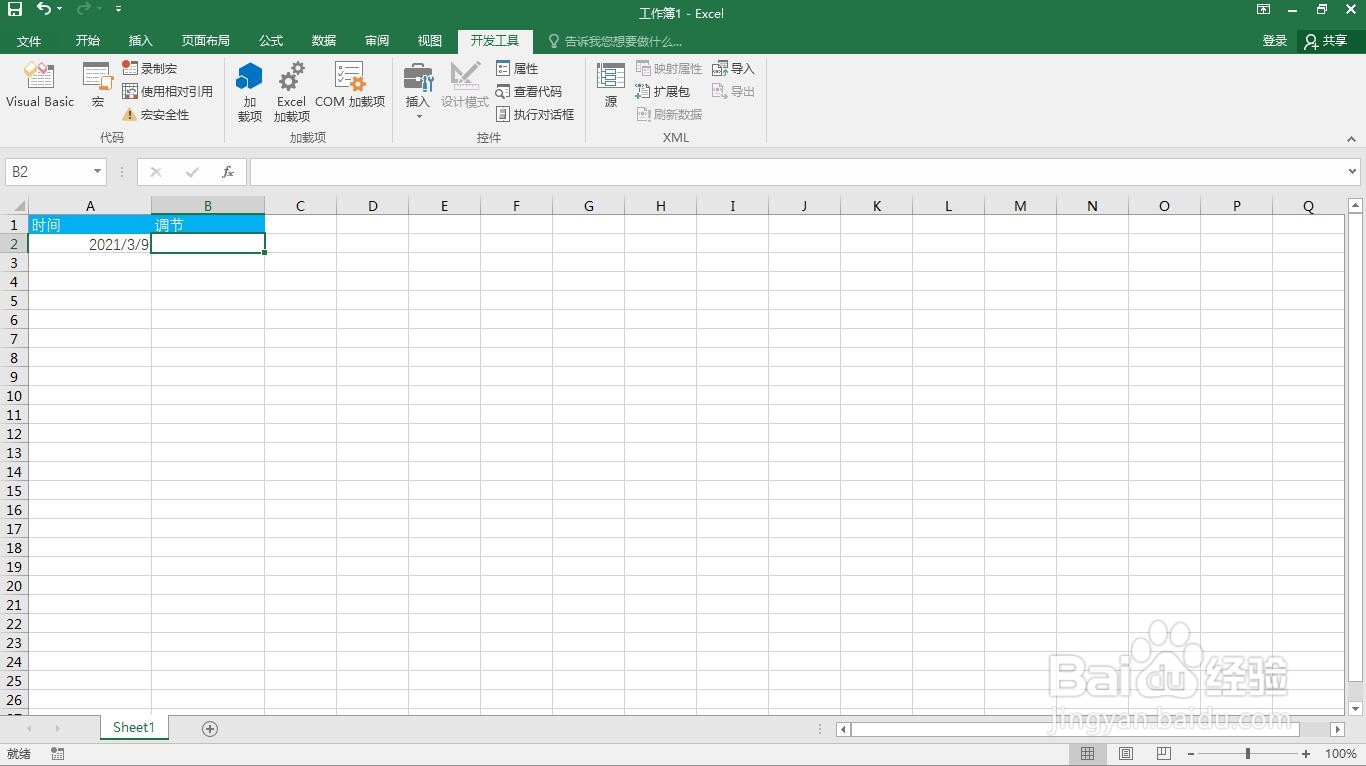Open the Macros (宏) dialog
This screenshot has width=1366, height=766.
pyautogui.click(x=98, y=87)
